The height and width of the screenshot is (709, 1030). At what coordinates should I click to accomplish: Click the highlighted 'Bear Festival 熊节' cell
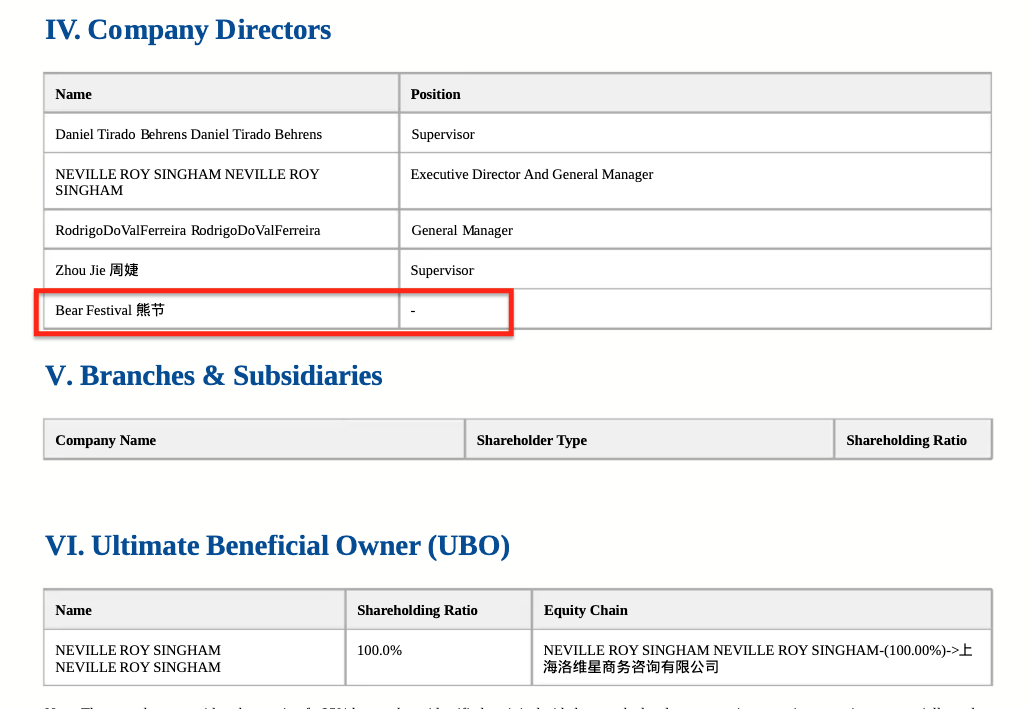(110, 310)
